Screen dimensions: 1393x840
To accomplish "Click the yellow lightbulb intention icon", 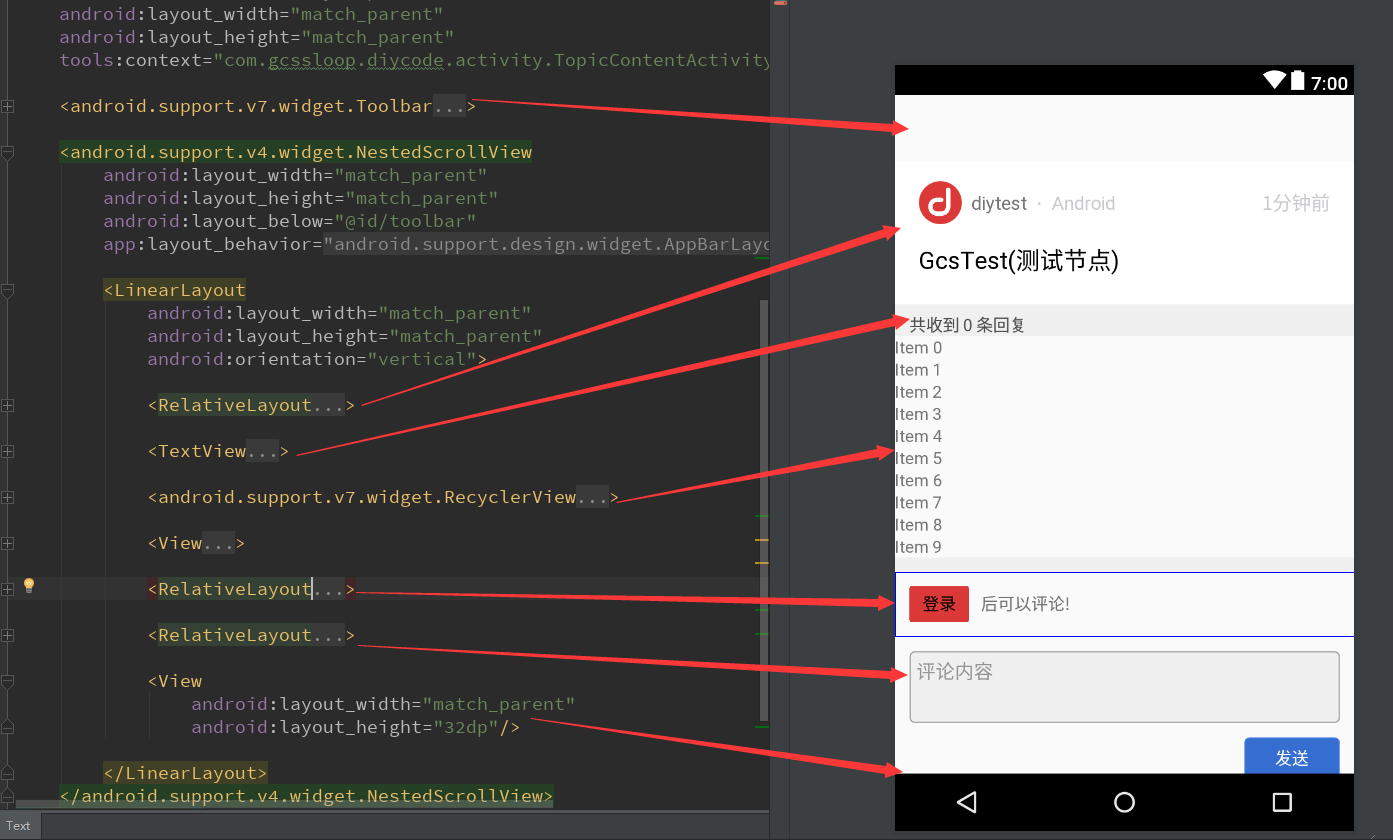I will (28, 585).
